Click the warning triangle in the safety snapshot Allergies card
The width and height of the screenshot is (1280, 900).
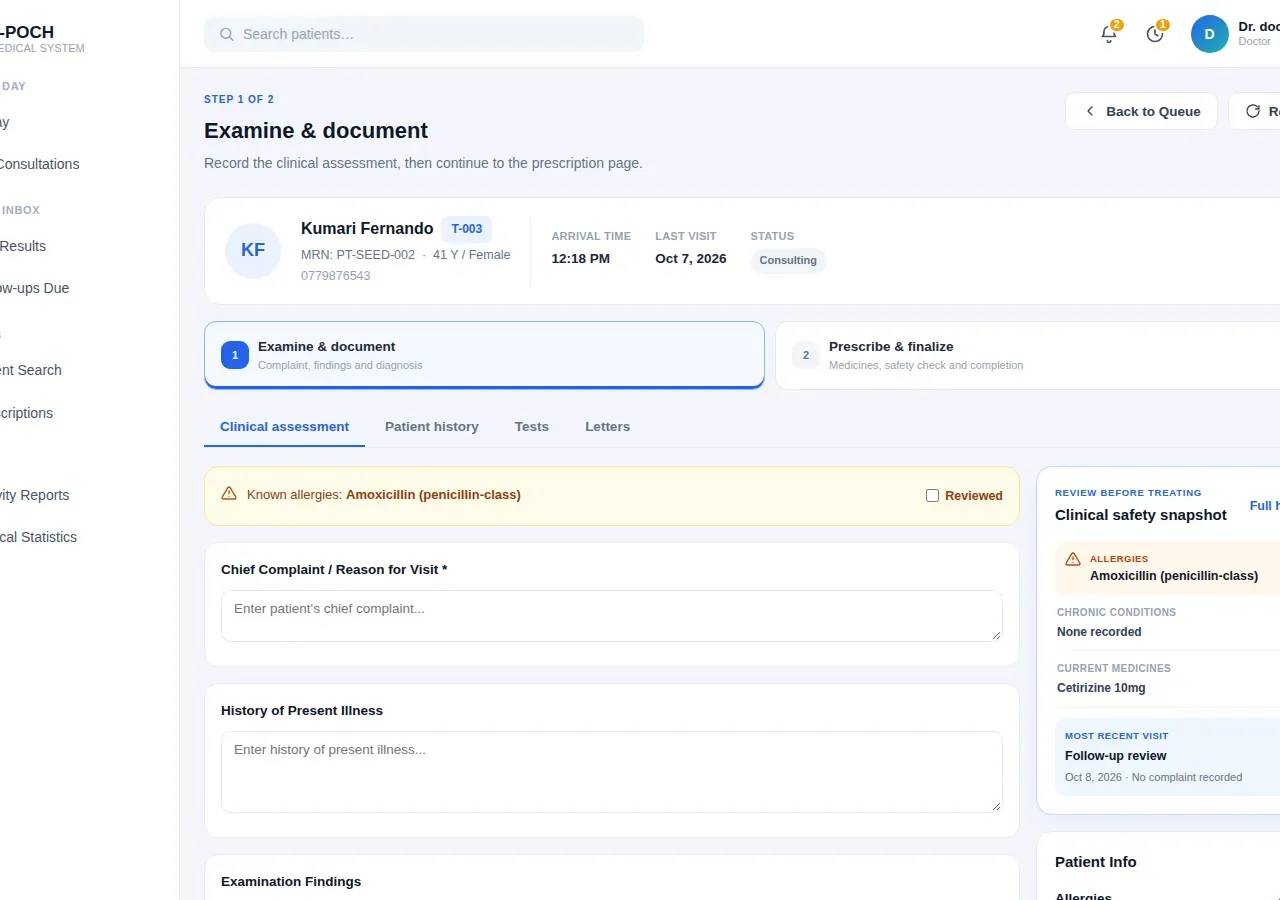pos(1073,559)
